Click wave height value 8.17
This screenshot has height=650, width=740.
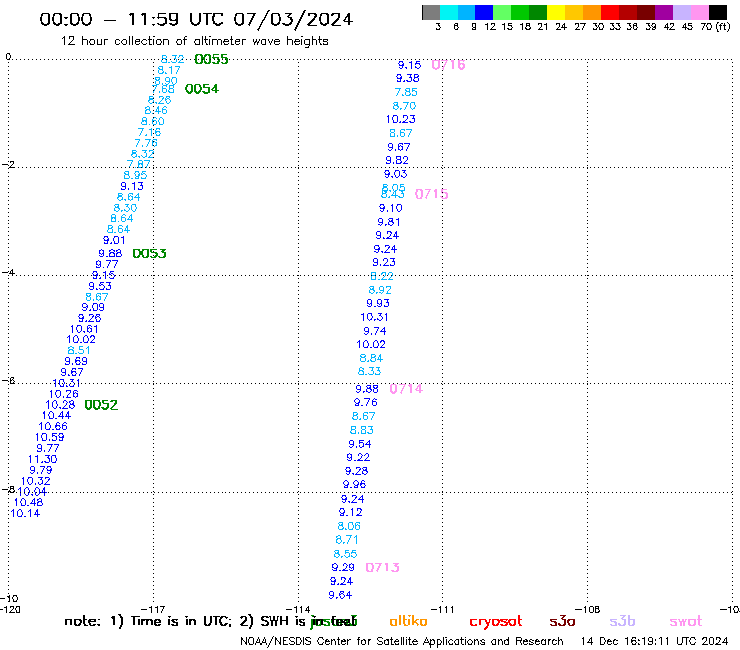point(169,70)
